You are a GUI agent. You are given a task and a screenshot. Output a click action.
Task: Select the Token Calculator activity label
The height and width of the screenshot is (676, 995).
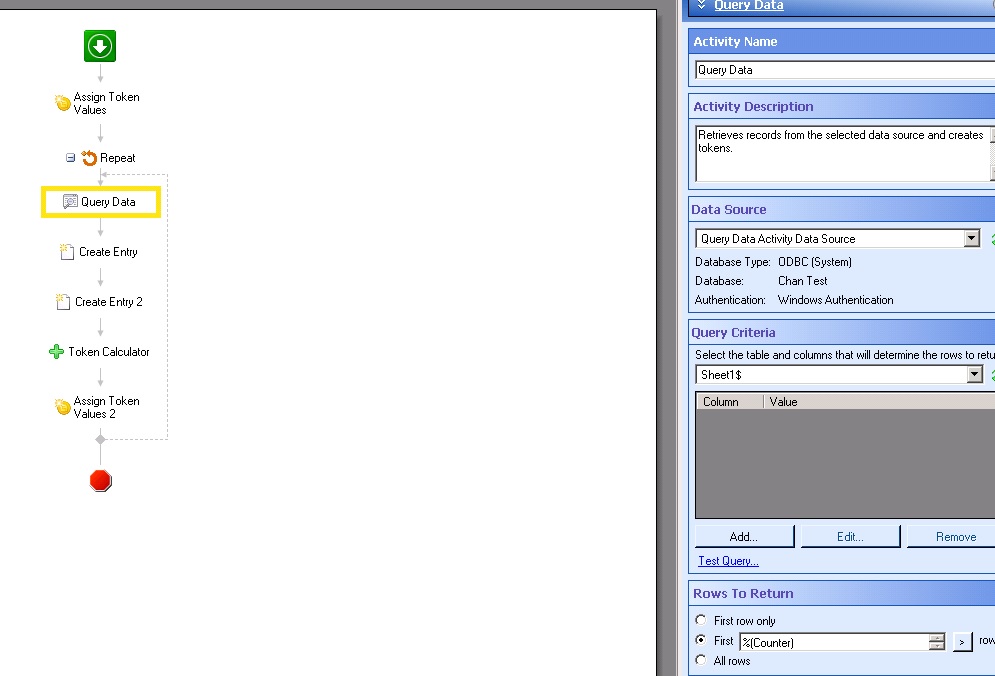pos(109,352)
